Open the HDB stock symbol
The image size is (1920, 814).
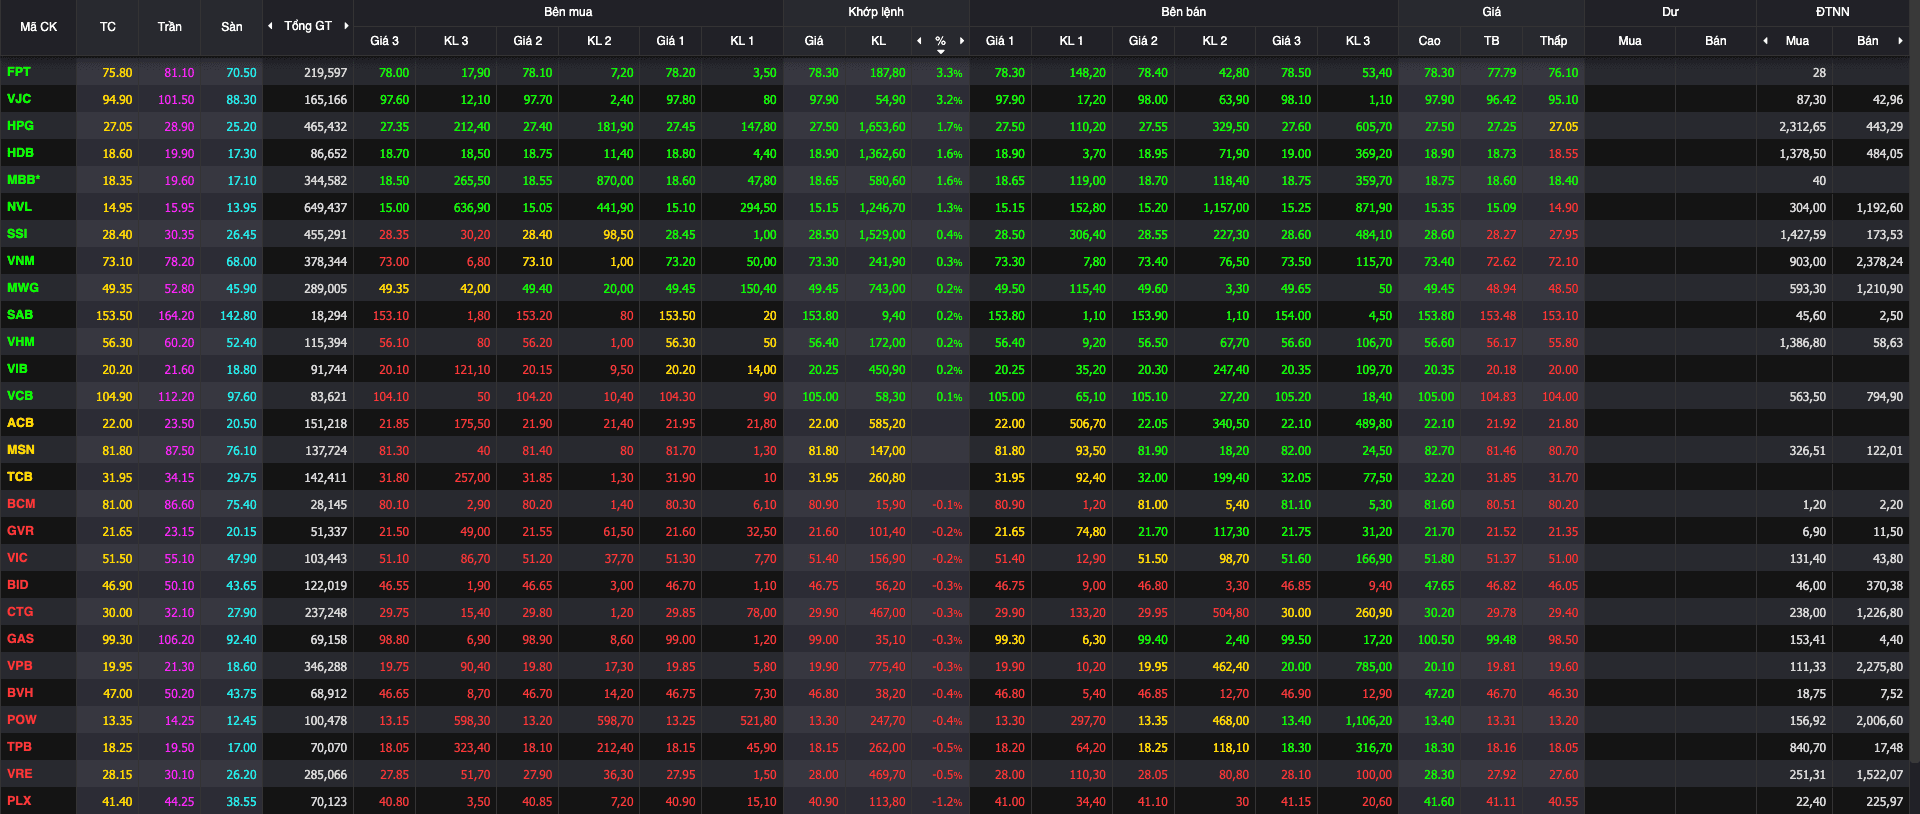pyautogui.click(x=20, y=153)
